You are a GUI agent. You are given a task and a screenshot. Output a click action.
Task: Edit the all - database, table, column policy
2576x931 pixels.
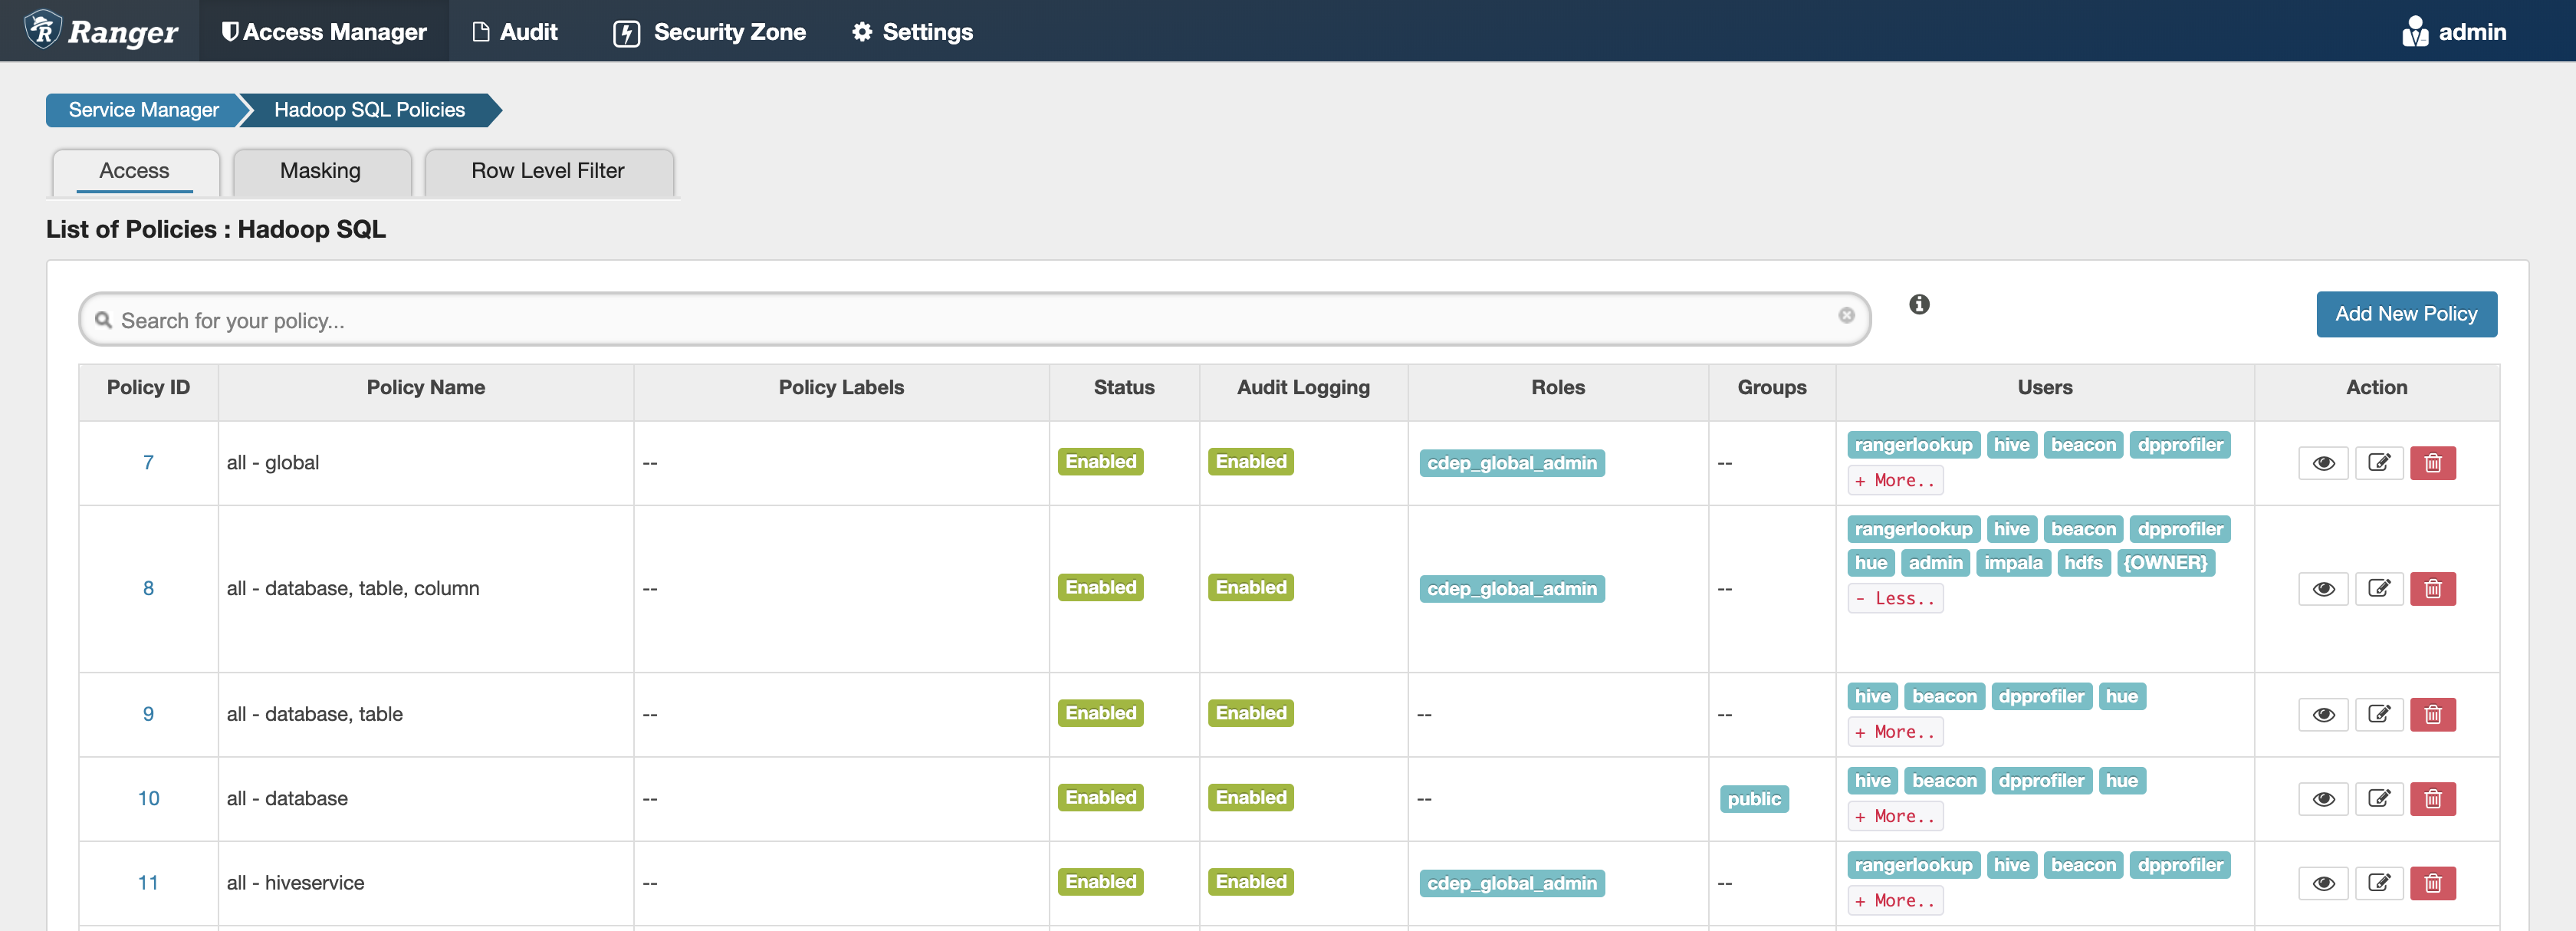pyautogui.click(x=2378, y=589)
